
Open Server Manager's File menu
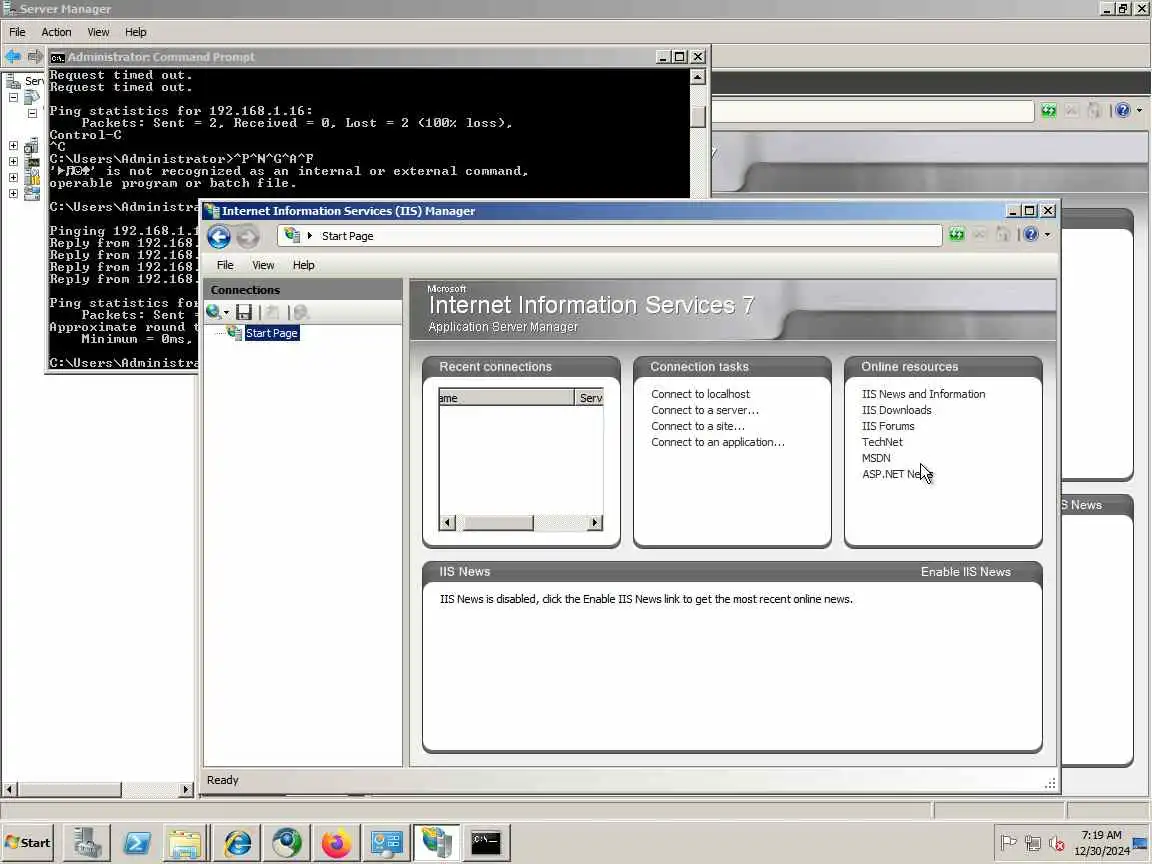[x=17, y=32]
